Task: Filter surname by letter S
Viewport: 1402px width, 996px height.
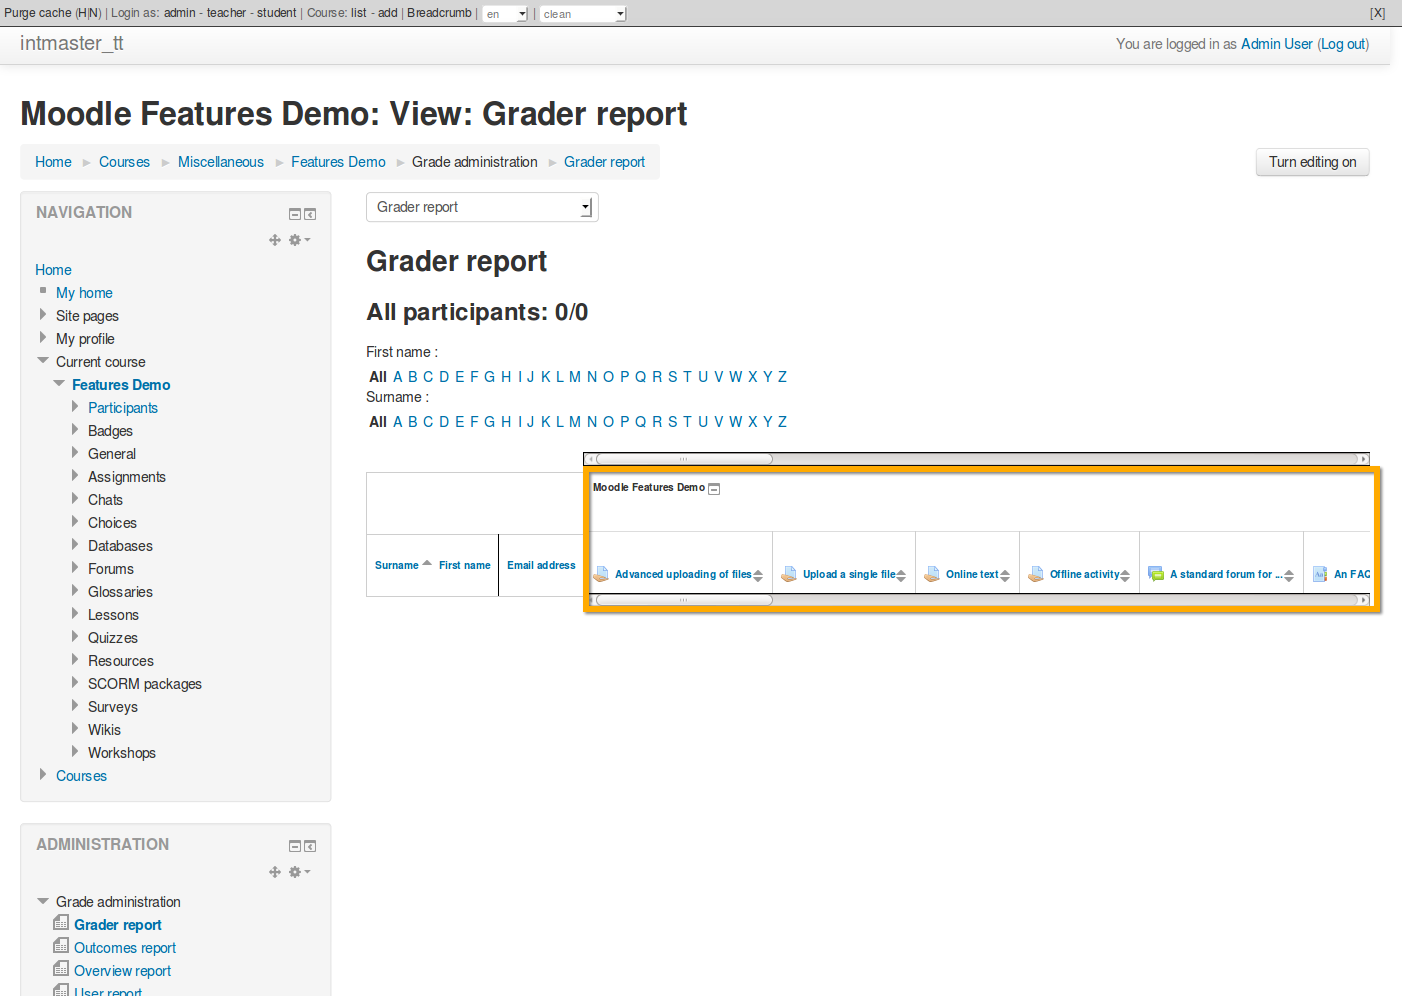Action: click(672, 422)
